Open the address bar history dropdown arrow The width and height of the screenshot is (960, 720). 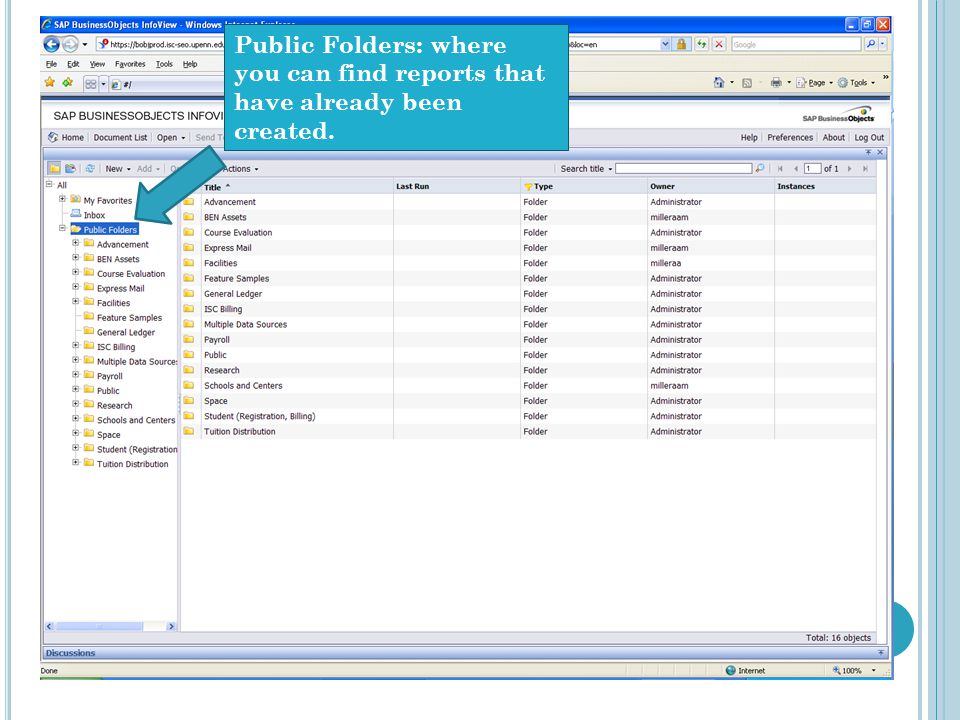pos(665,44)
